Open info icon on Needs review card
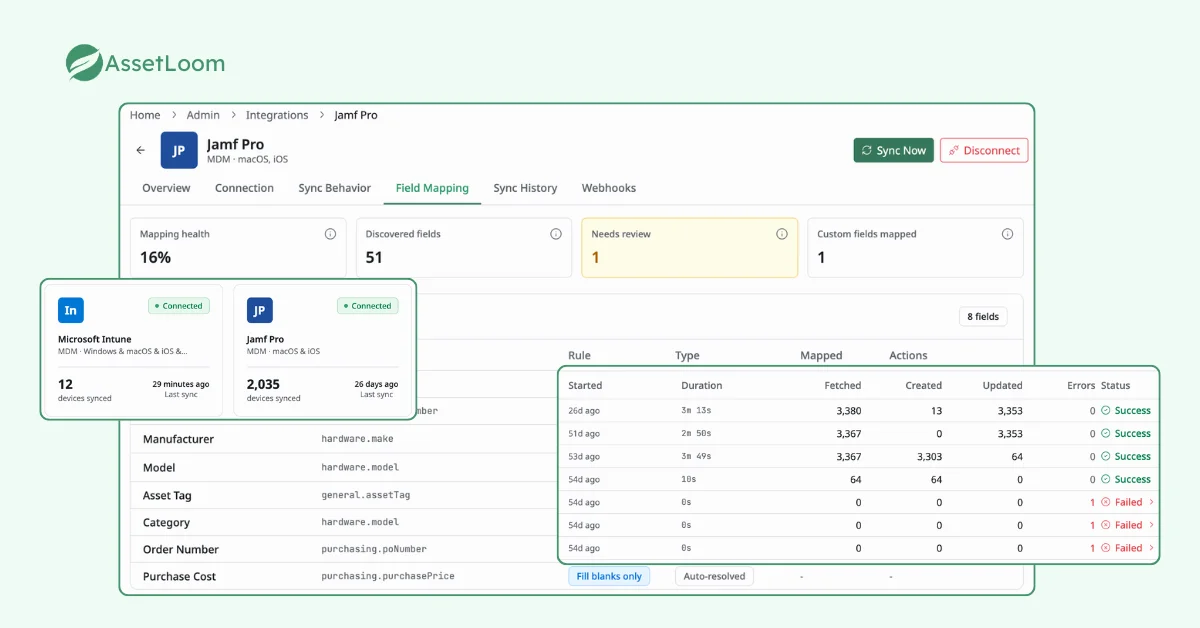Screen dimensions: 1200x628 tap(782, 234)
